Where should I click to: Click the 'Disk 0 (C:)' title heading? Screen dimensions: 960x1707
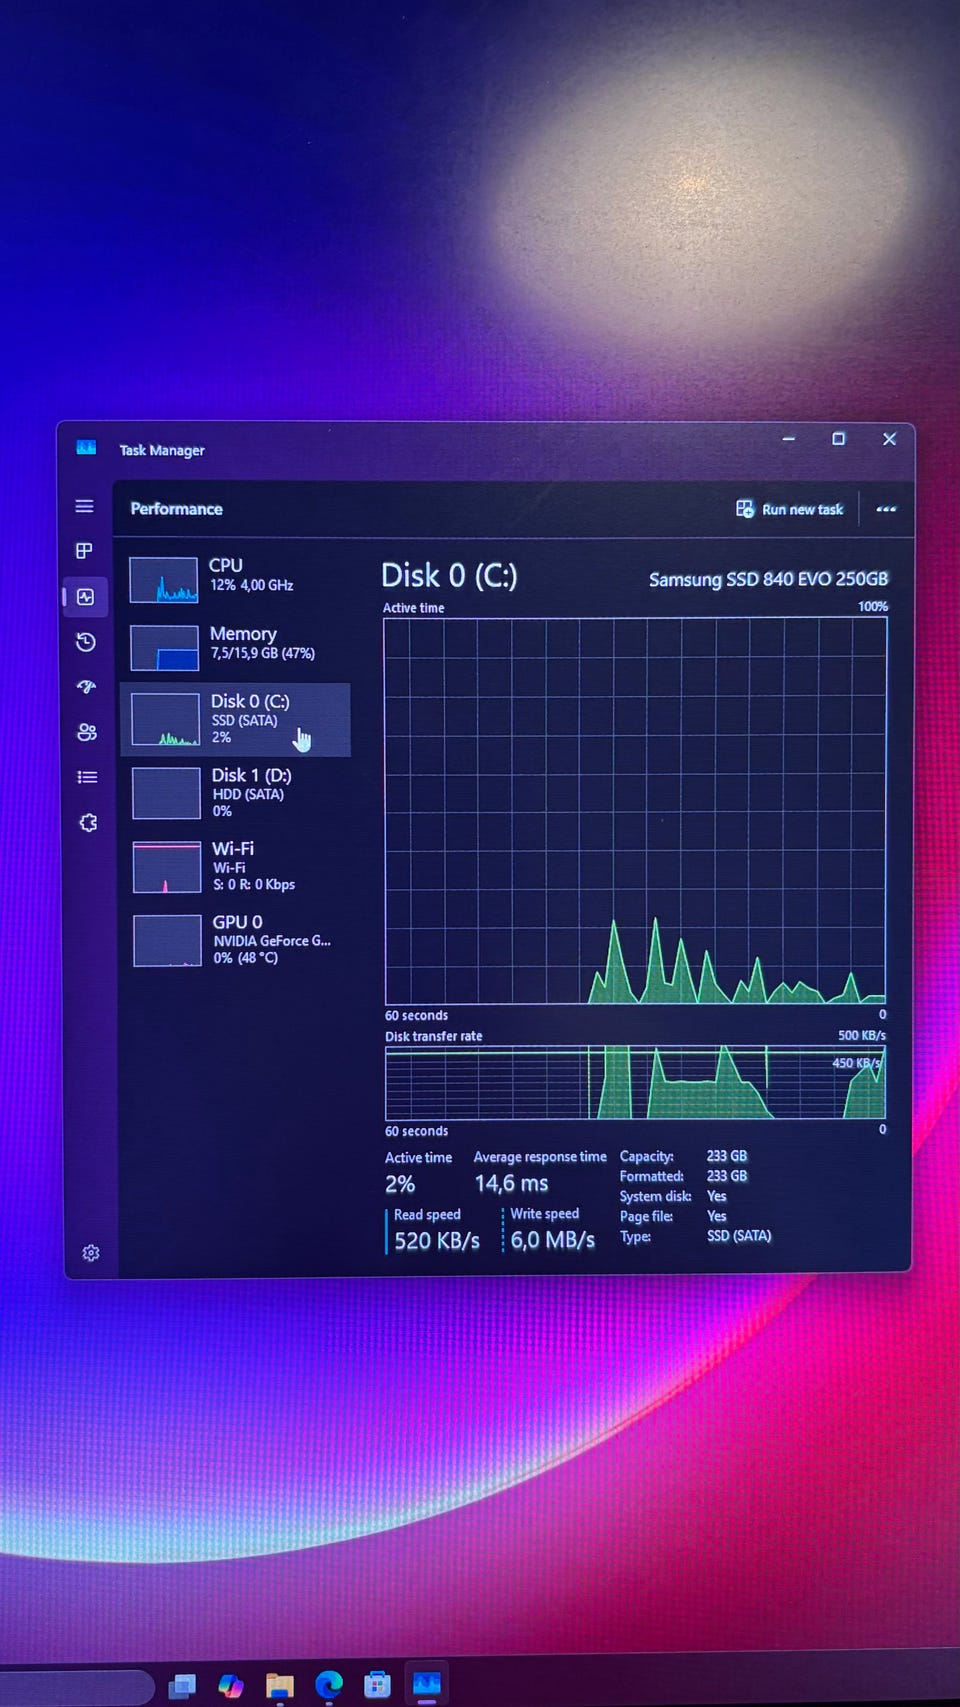449,576
